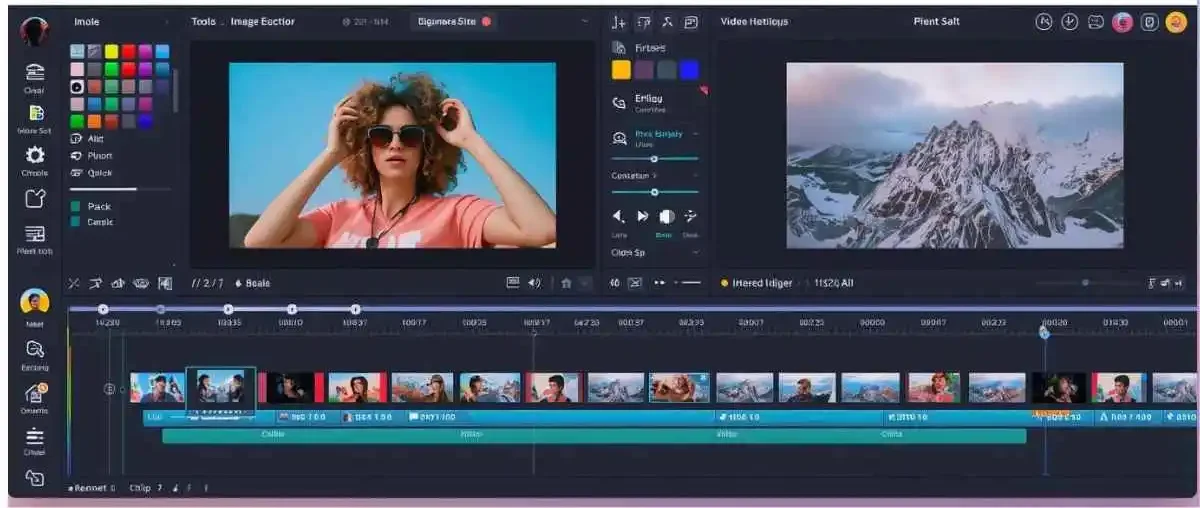Viewport: 1200px width, 508px height.
Task: Click the first circular icon in top-right header
Action: point(1044,22)
